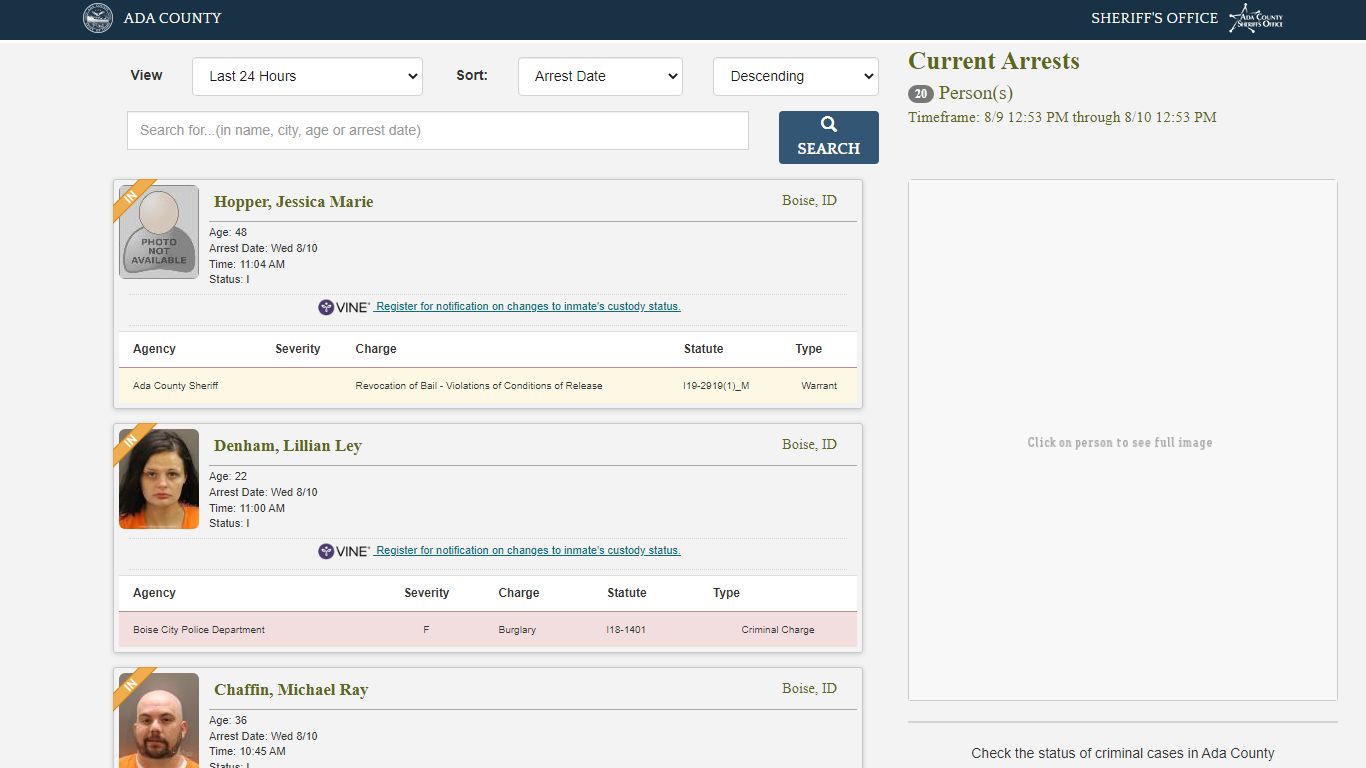Click the Current Arrests heading
Viewport: 1366px width, 768px height.
pos(994,61)
